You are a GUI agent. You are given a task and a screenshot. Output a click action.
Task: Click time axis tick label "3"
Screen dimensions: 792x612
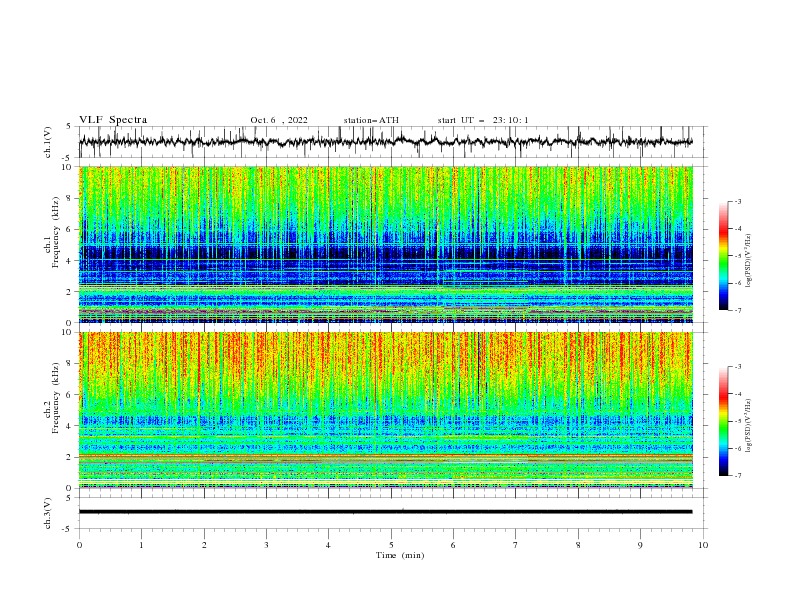click(266, 545)
